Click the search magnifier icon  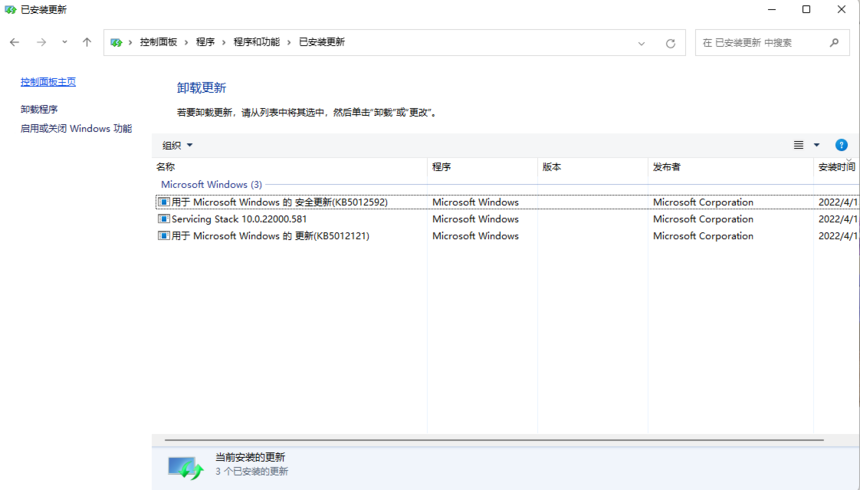(834, 42)
